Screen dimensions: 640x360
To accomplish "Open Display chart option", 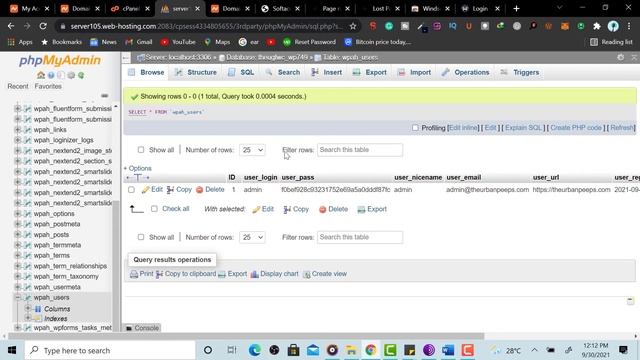I will pyautogui.click(x=275, y=274).
